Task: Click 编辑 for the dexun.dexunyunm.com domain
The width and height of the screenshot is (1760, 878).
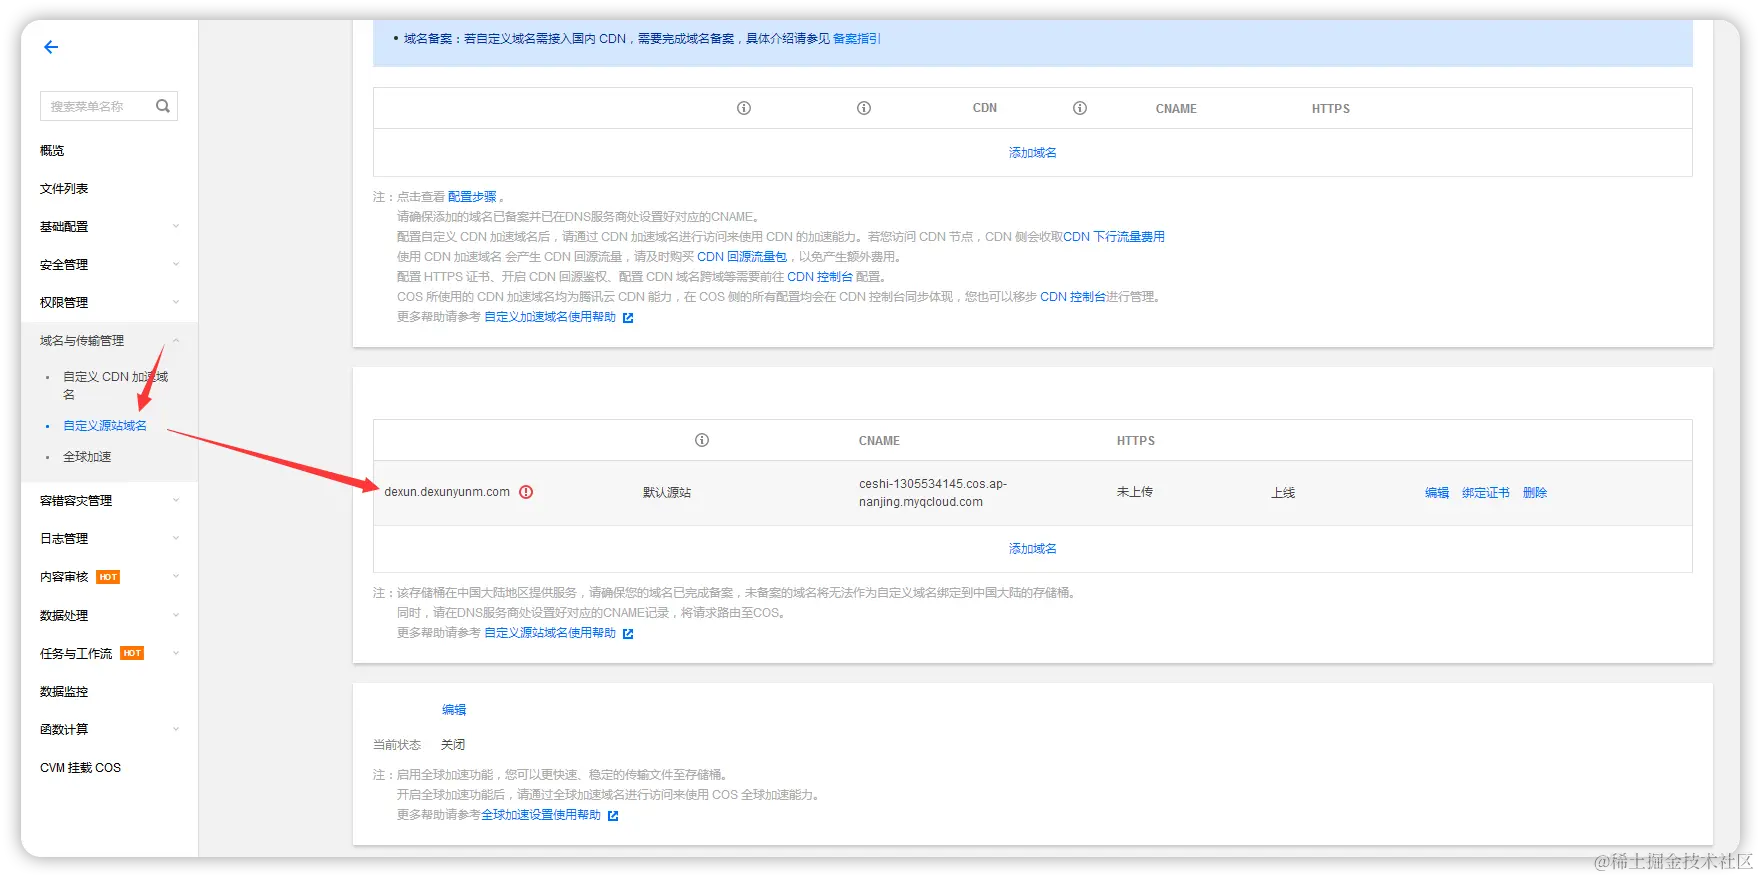Action: (x=1437, y=493)
